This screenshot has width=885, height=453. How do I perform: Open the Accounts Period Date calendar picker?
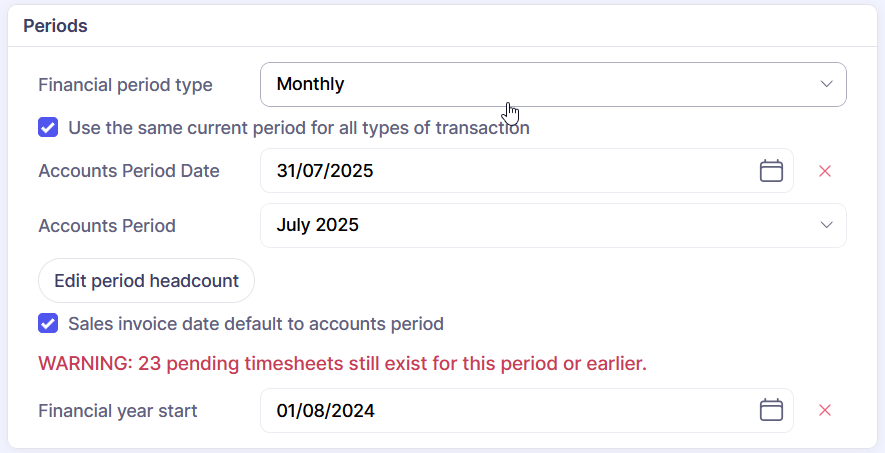point(770,171)
